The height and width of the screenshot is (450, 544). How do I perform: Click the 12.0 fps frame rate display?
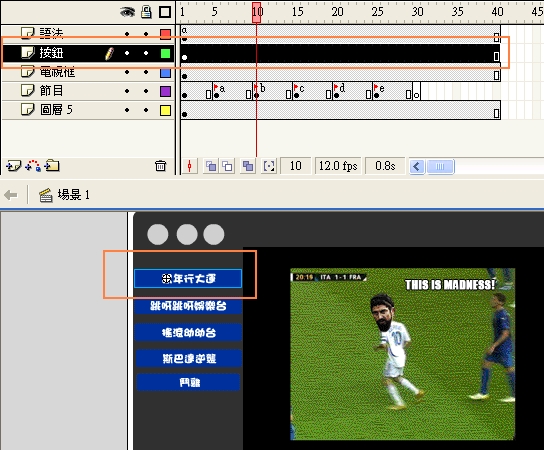pos(338,166)
